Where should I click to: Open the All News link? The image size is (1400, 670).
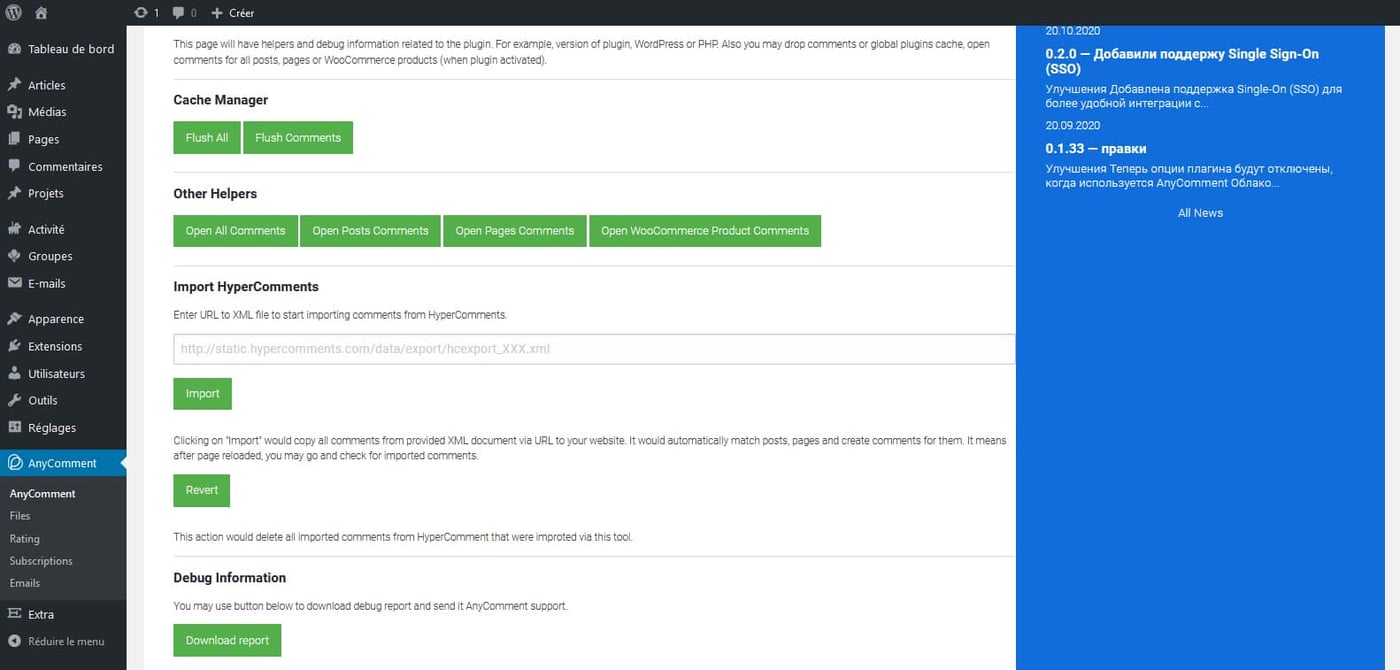tap(1200, 213)
